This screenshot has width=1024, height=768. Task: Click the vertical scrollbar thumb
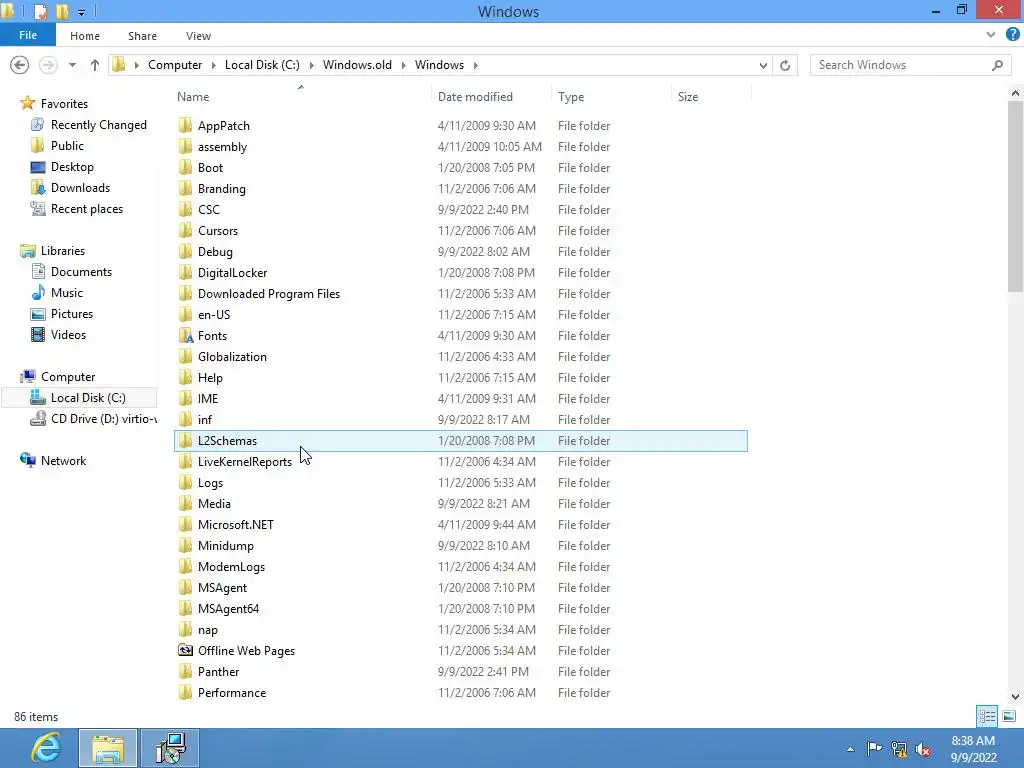1015,197
